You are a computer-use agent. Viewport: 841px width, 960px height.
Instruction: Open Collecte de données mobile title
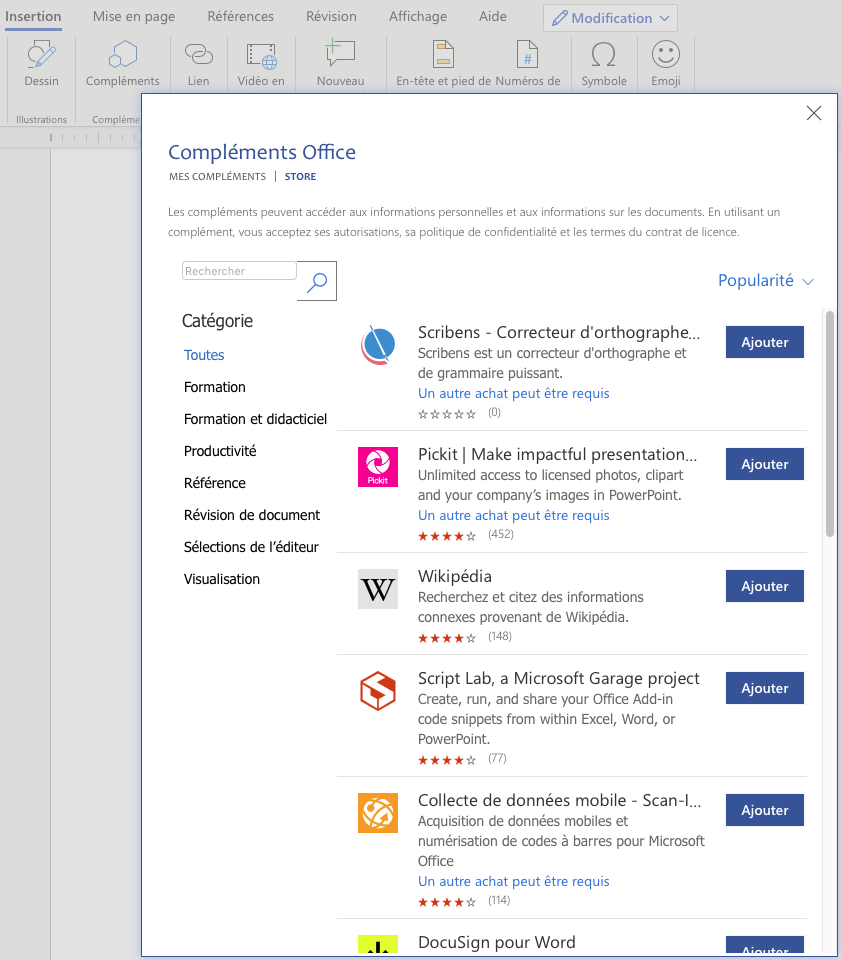(x=559, y=800)
